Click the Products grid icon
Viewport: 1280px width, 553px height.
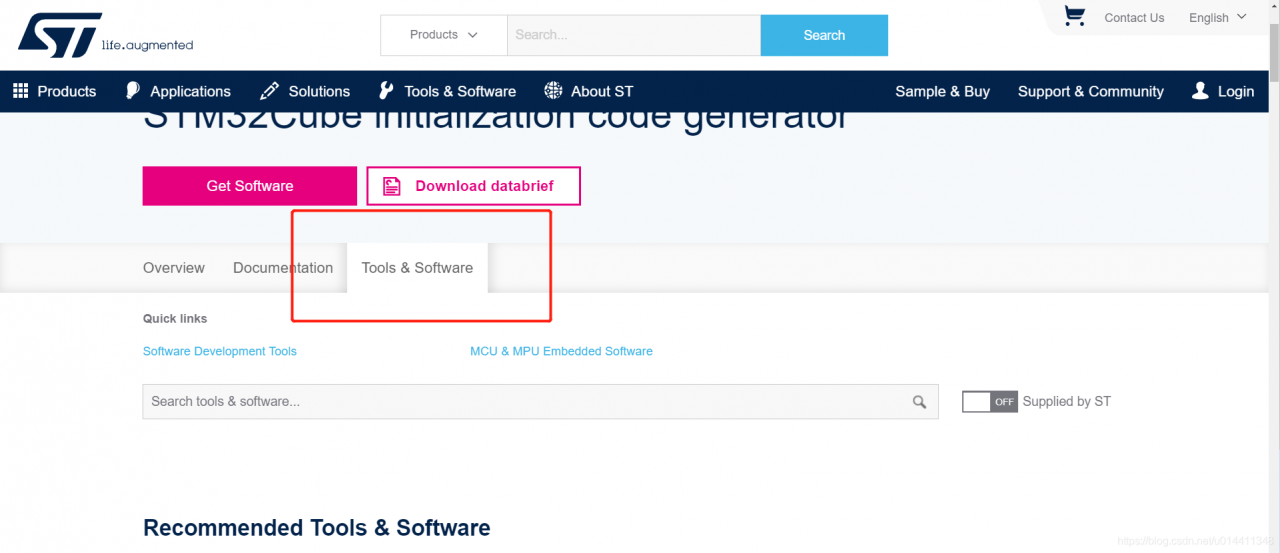(x=20, y=91)
